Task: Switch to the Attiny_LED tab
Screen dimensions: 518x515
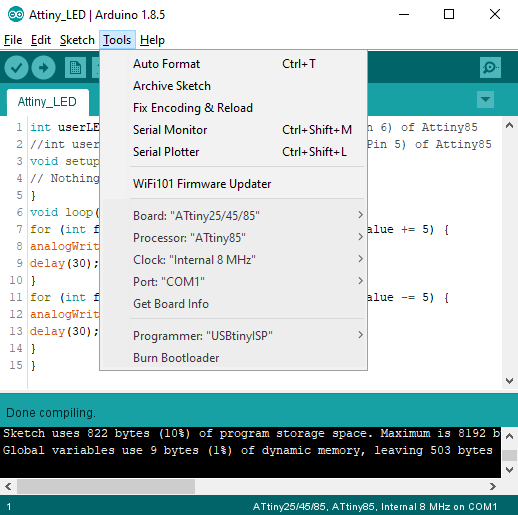Action: point(47,102)
